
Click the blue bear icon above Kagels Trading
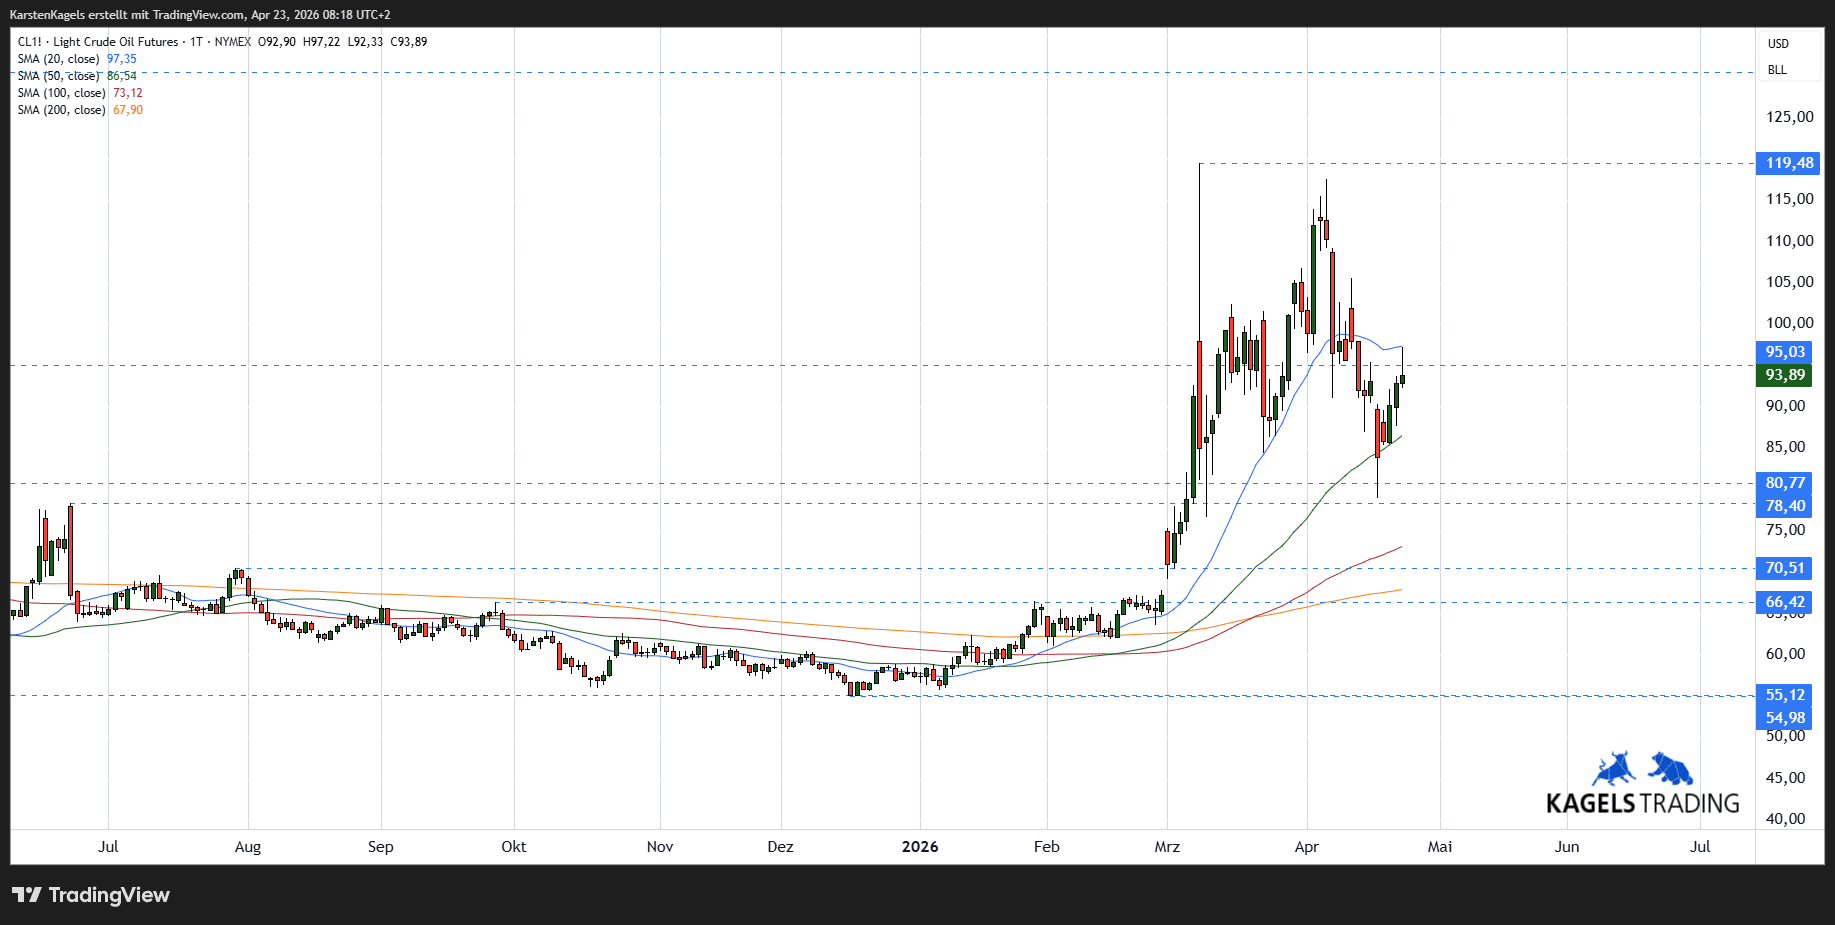point(1670,769)
